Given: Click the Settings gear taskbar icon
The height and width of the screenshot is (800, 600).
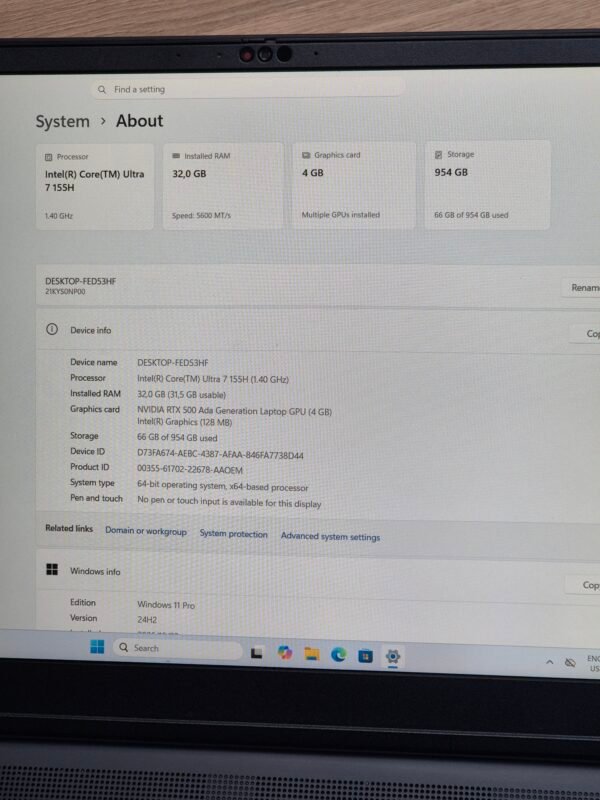Looking at the screenshot, I should [392, 656].
